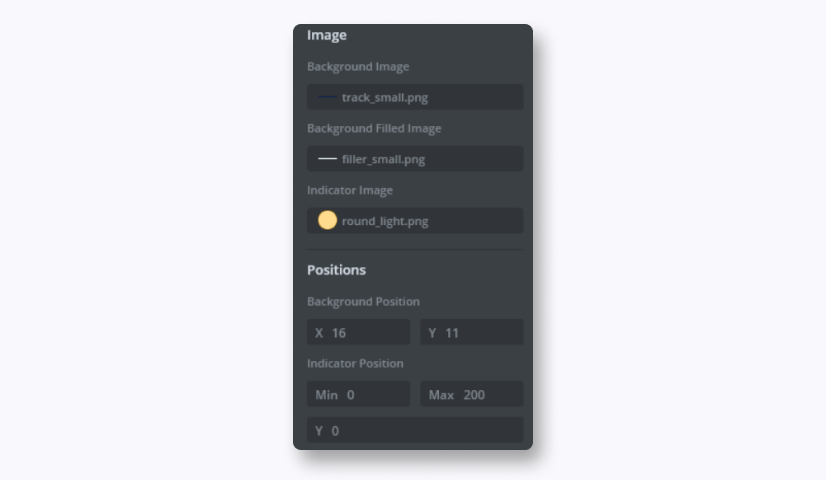This screenshot has height=480, width=826.
Task: Click the yellow round_light.png circle icon
Action: click(x=327, y=221)
